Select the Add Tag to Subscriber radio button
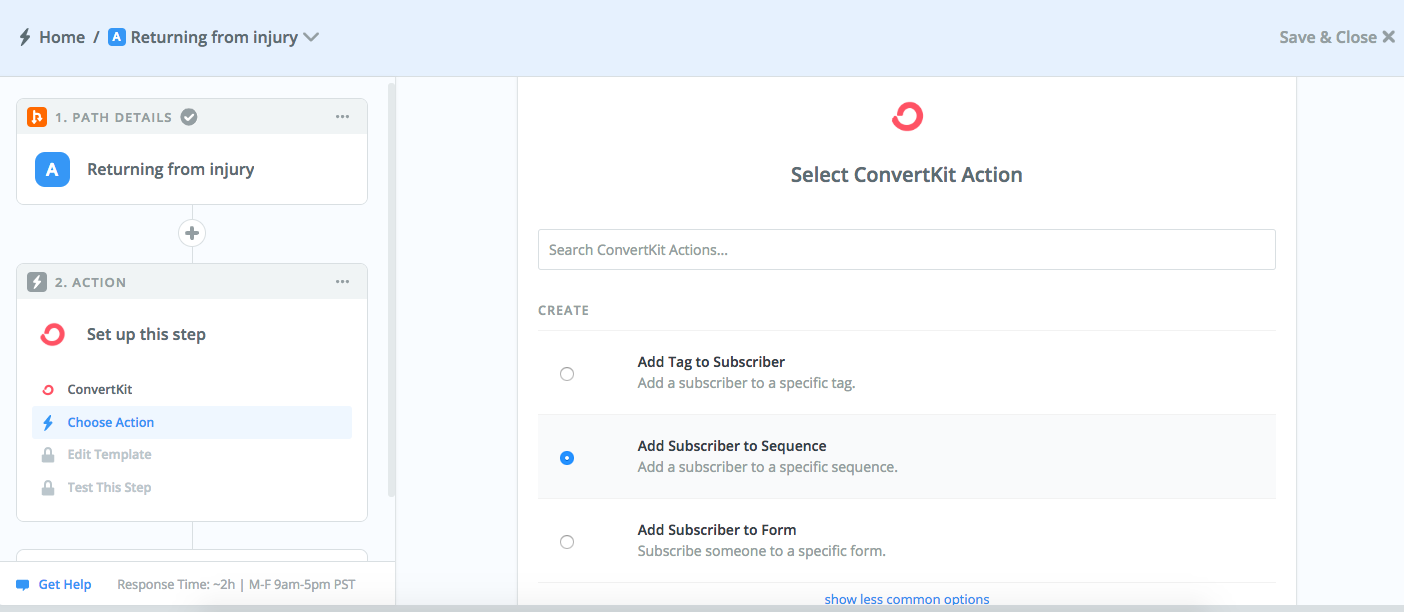Viewport: 1404px width, 612px height. 567,373
